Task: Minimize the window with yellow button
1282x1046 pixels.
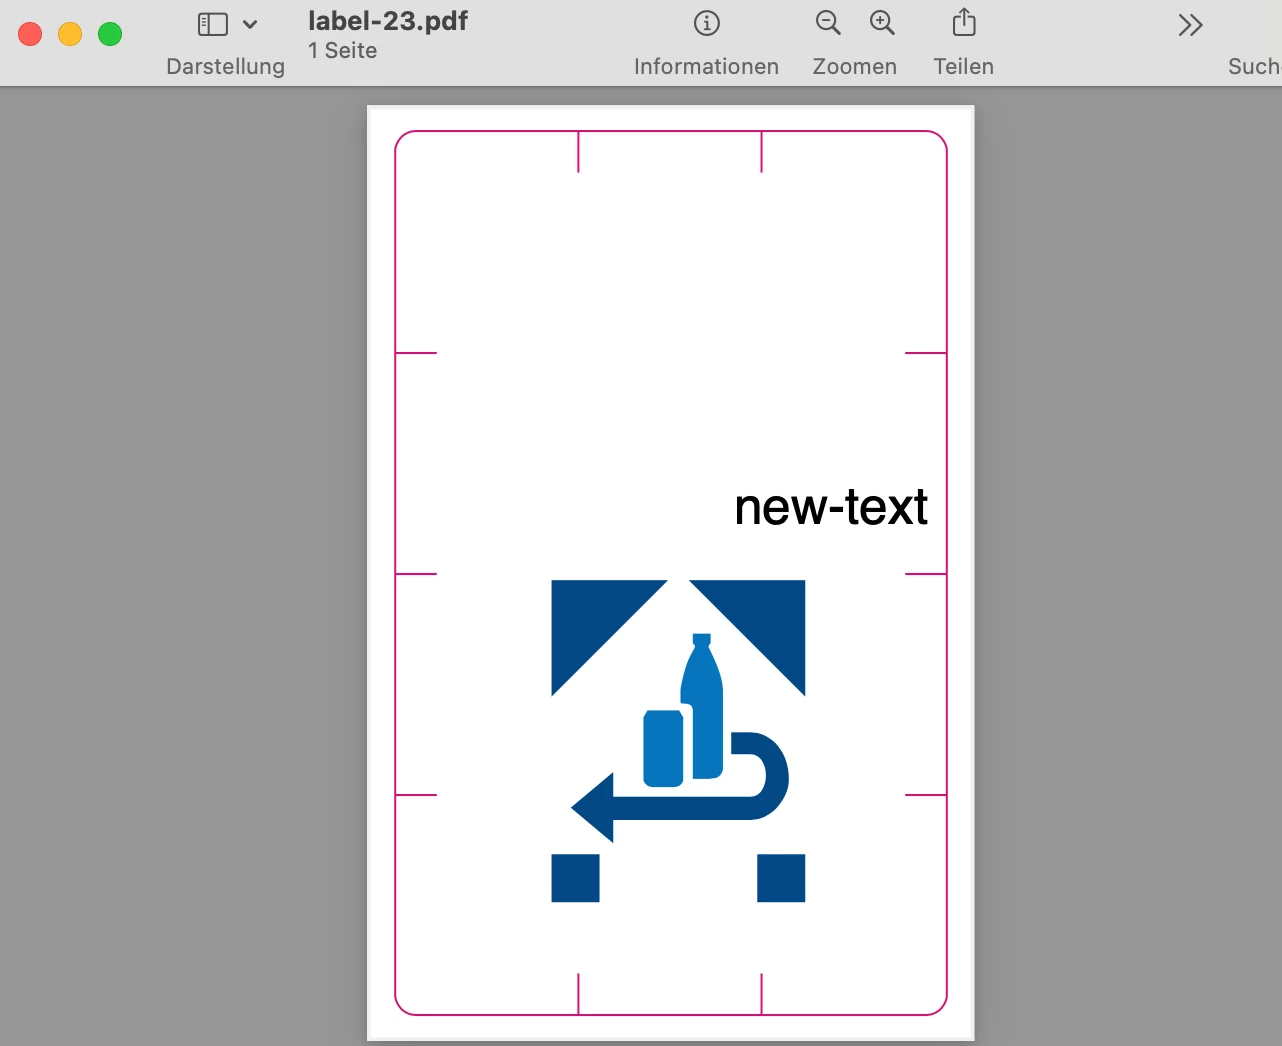Action: point(70,34)
